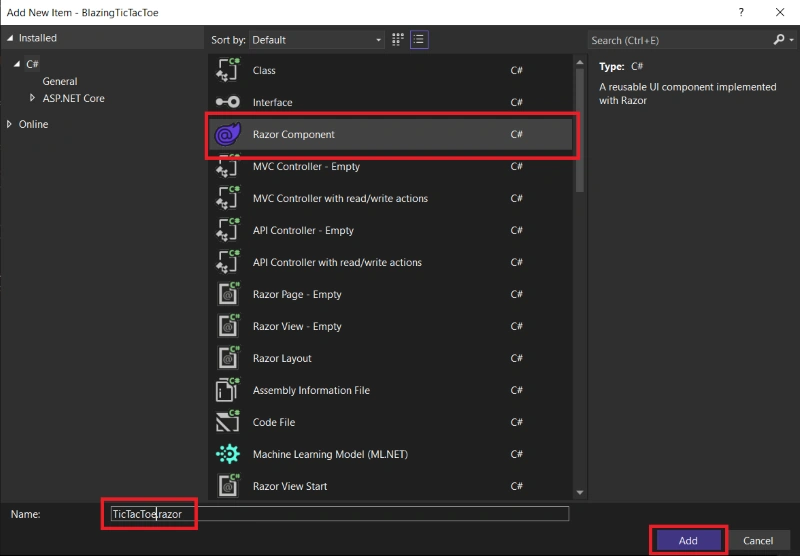Collapse the C# tree node
The width and height of the screenshot is (800, 556).
click(17, 64)
